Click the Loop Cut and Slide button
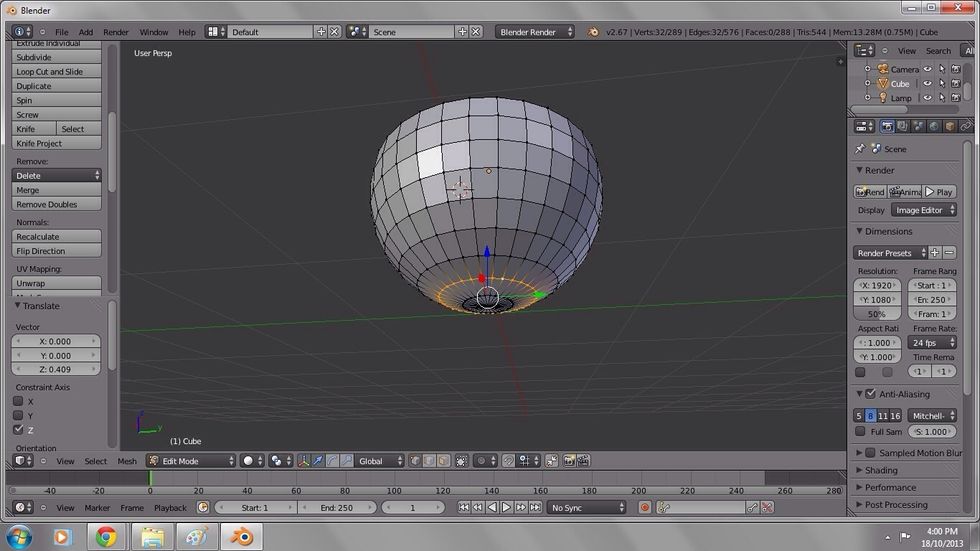 [x=56, y=71]
